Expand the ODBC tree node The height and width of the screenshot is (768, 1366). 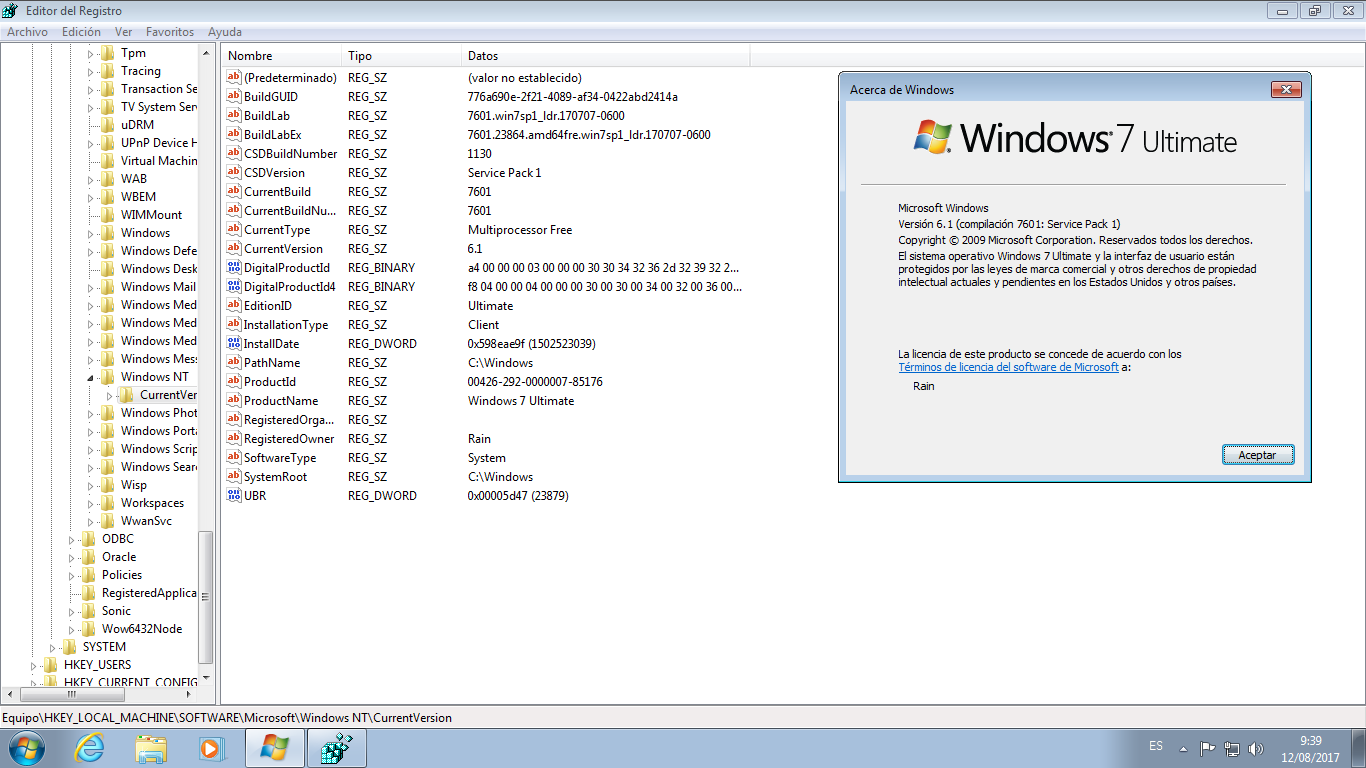pos(71,539)
